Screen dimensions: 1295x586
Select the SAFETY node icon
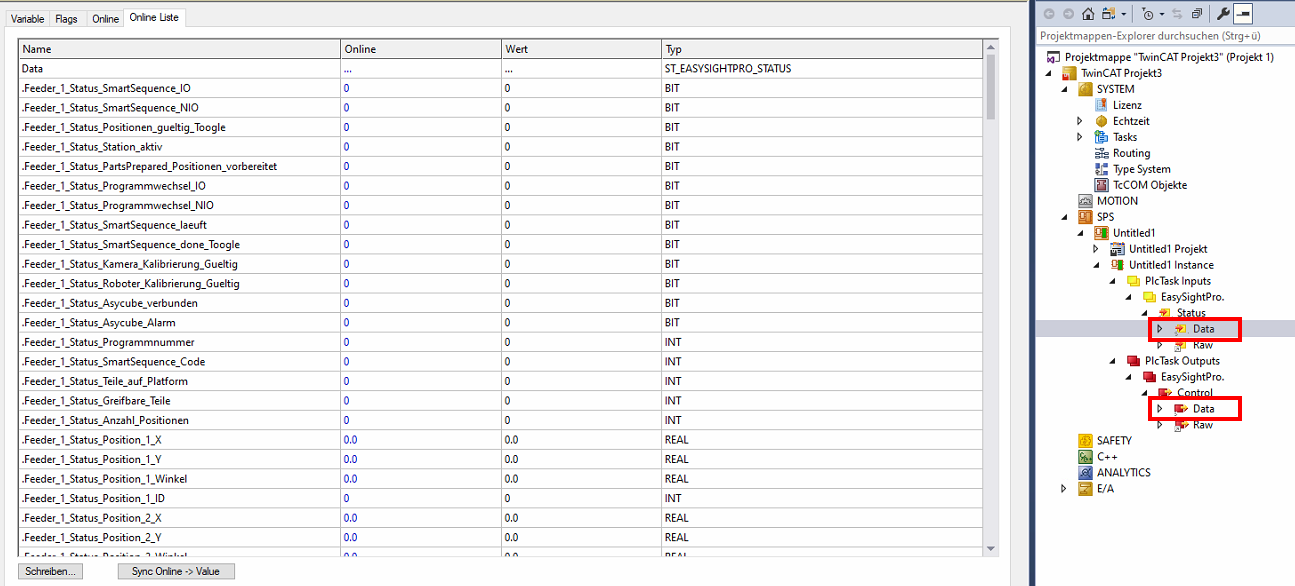(1085, 441)
